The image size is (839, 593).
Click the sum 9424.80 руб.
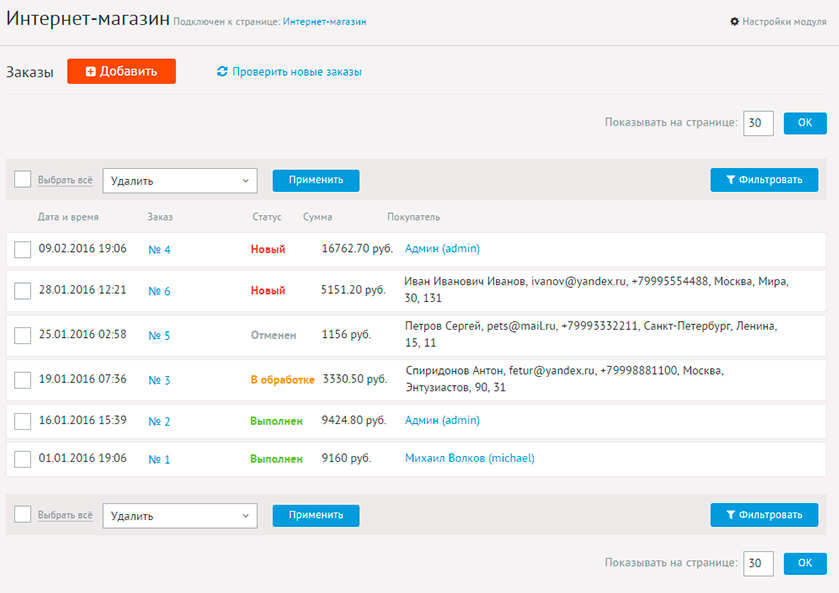click(x=354, y=421)
